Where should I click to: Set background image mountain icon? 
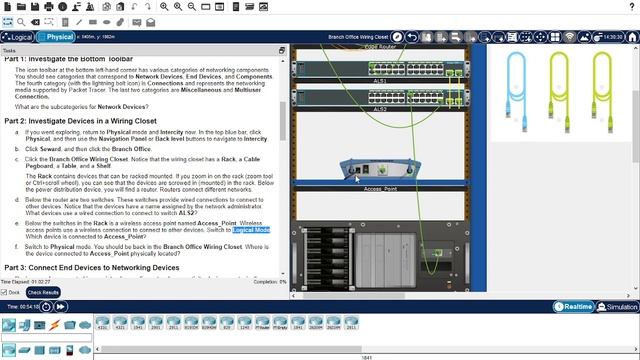coord(584,37)
